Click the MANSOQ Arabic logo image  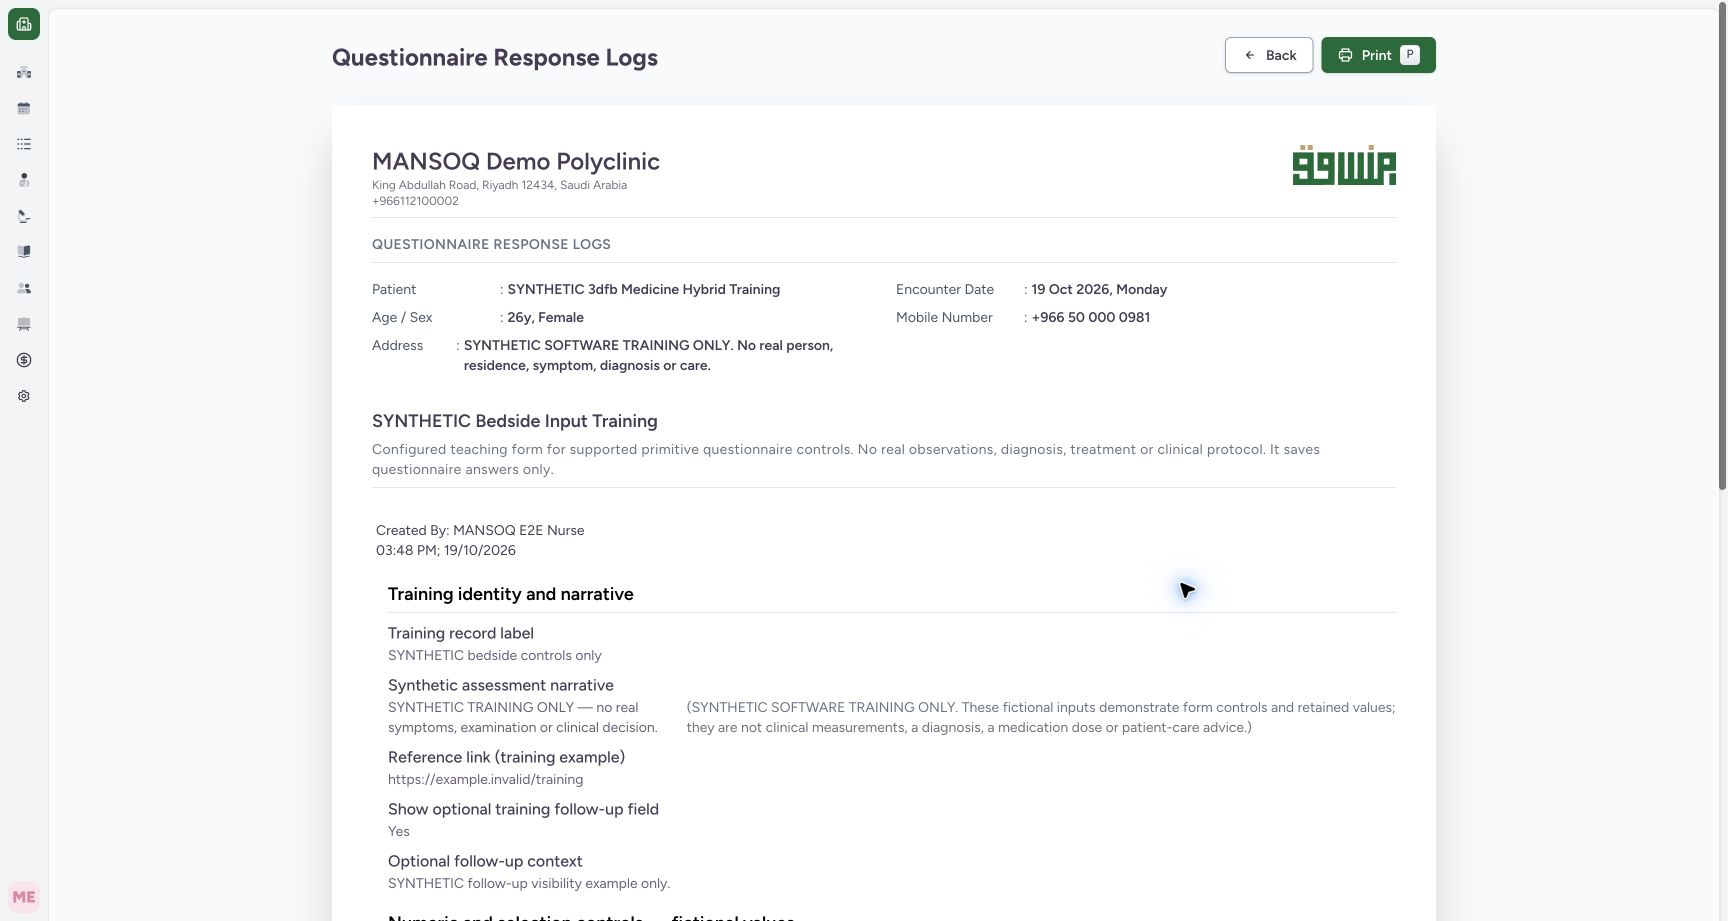point(1344,165)
